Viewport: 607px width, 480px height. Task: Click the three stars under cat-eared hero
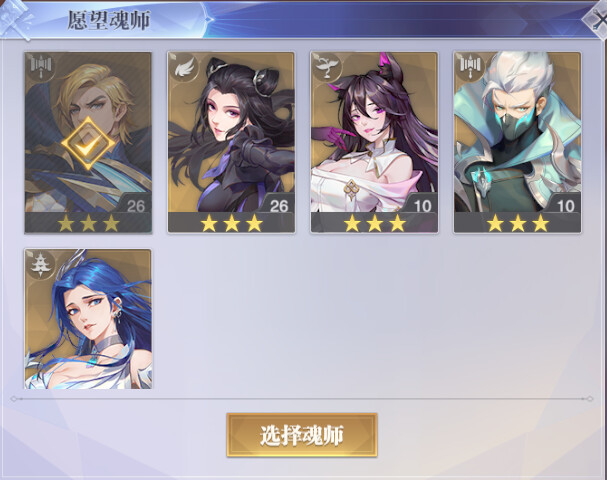[x=375, y=223]
